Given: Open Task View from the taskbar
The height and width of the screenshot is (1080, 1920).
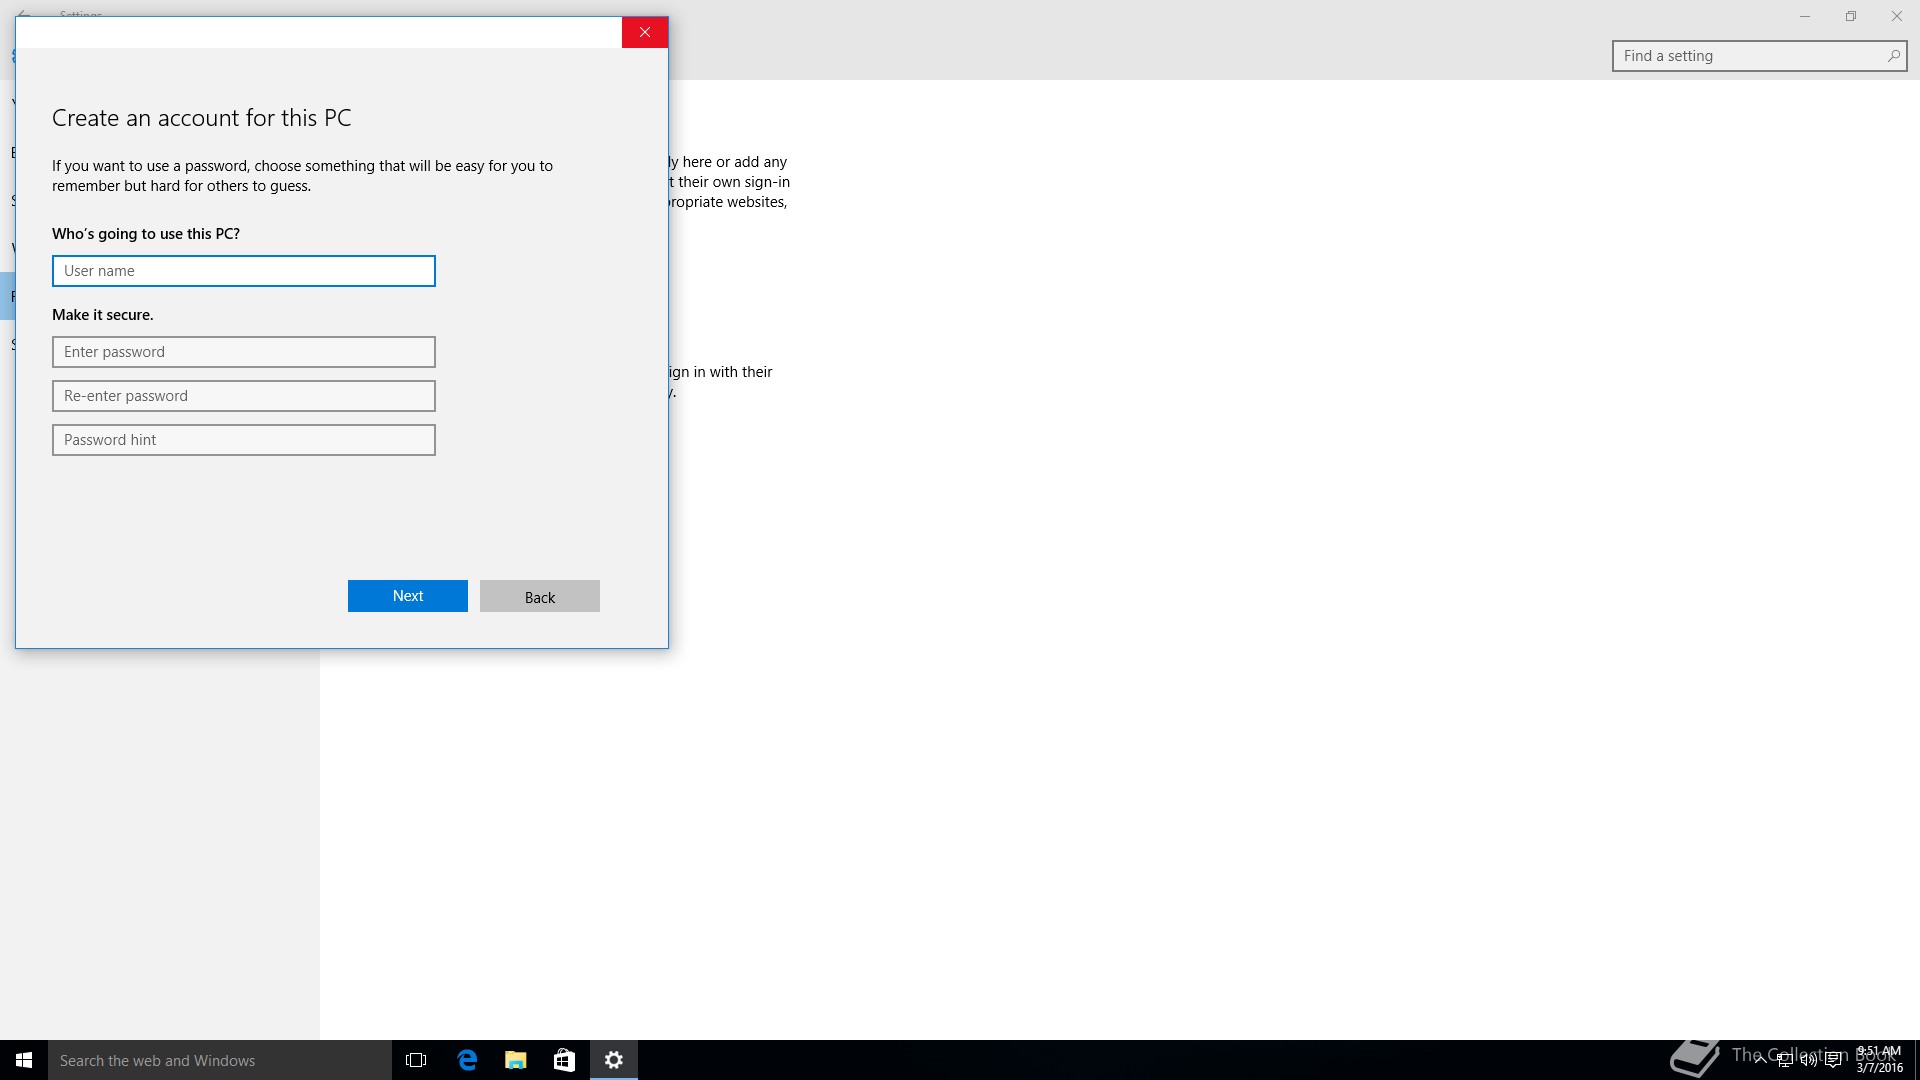Looking at the screenshot, I should pos(416,1060).
